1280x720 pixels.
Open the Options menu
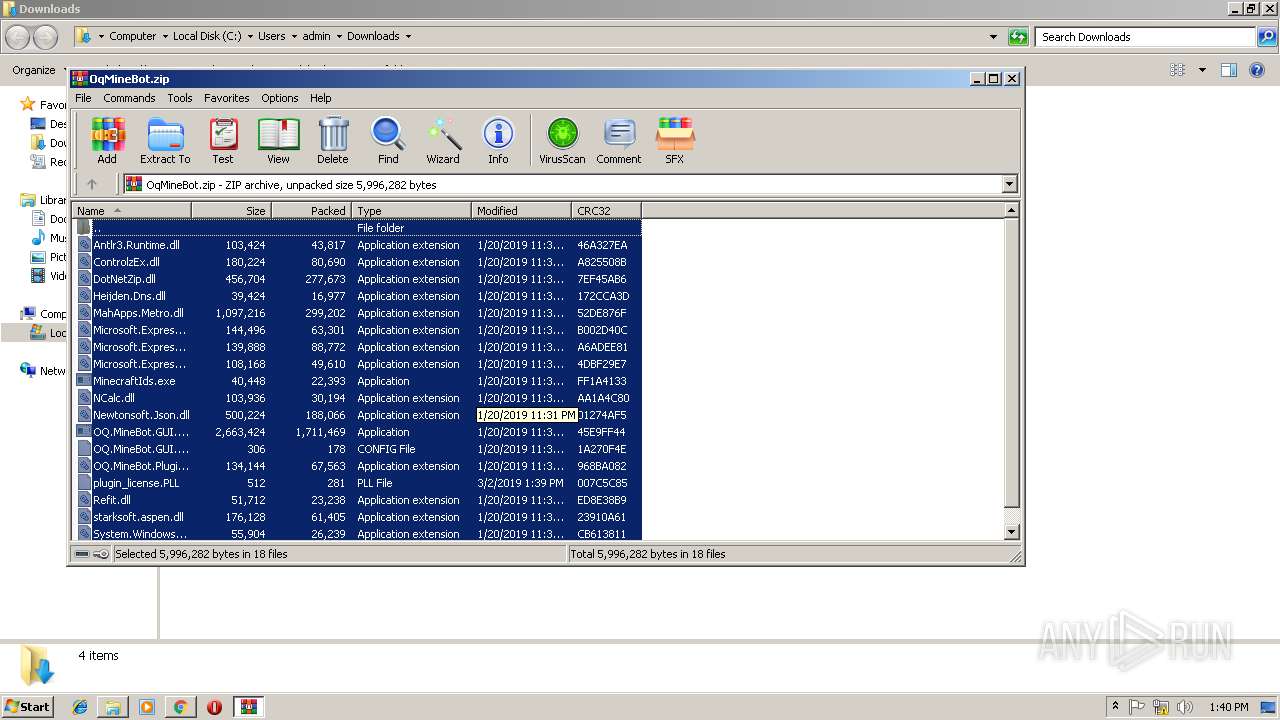(x=280, y=98)
